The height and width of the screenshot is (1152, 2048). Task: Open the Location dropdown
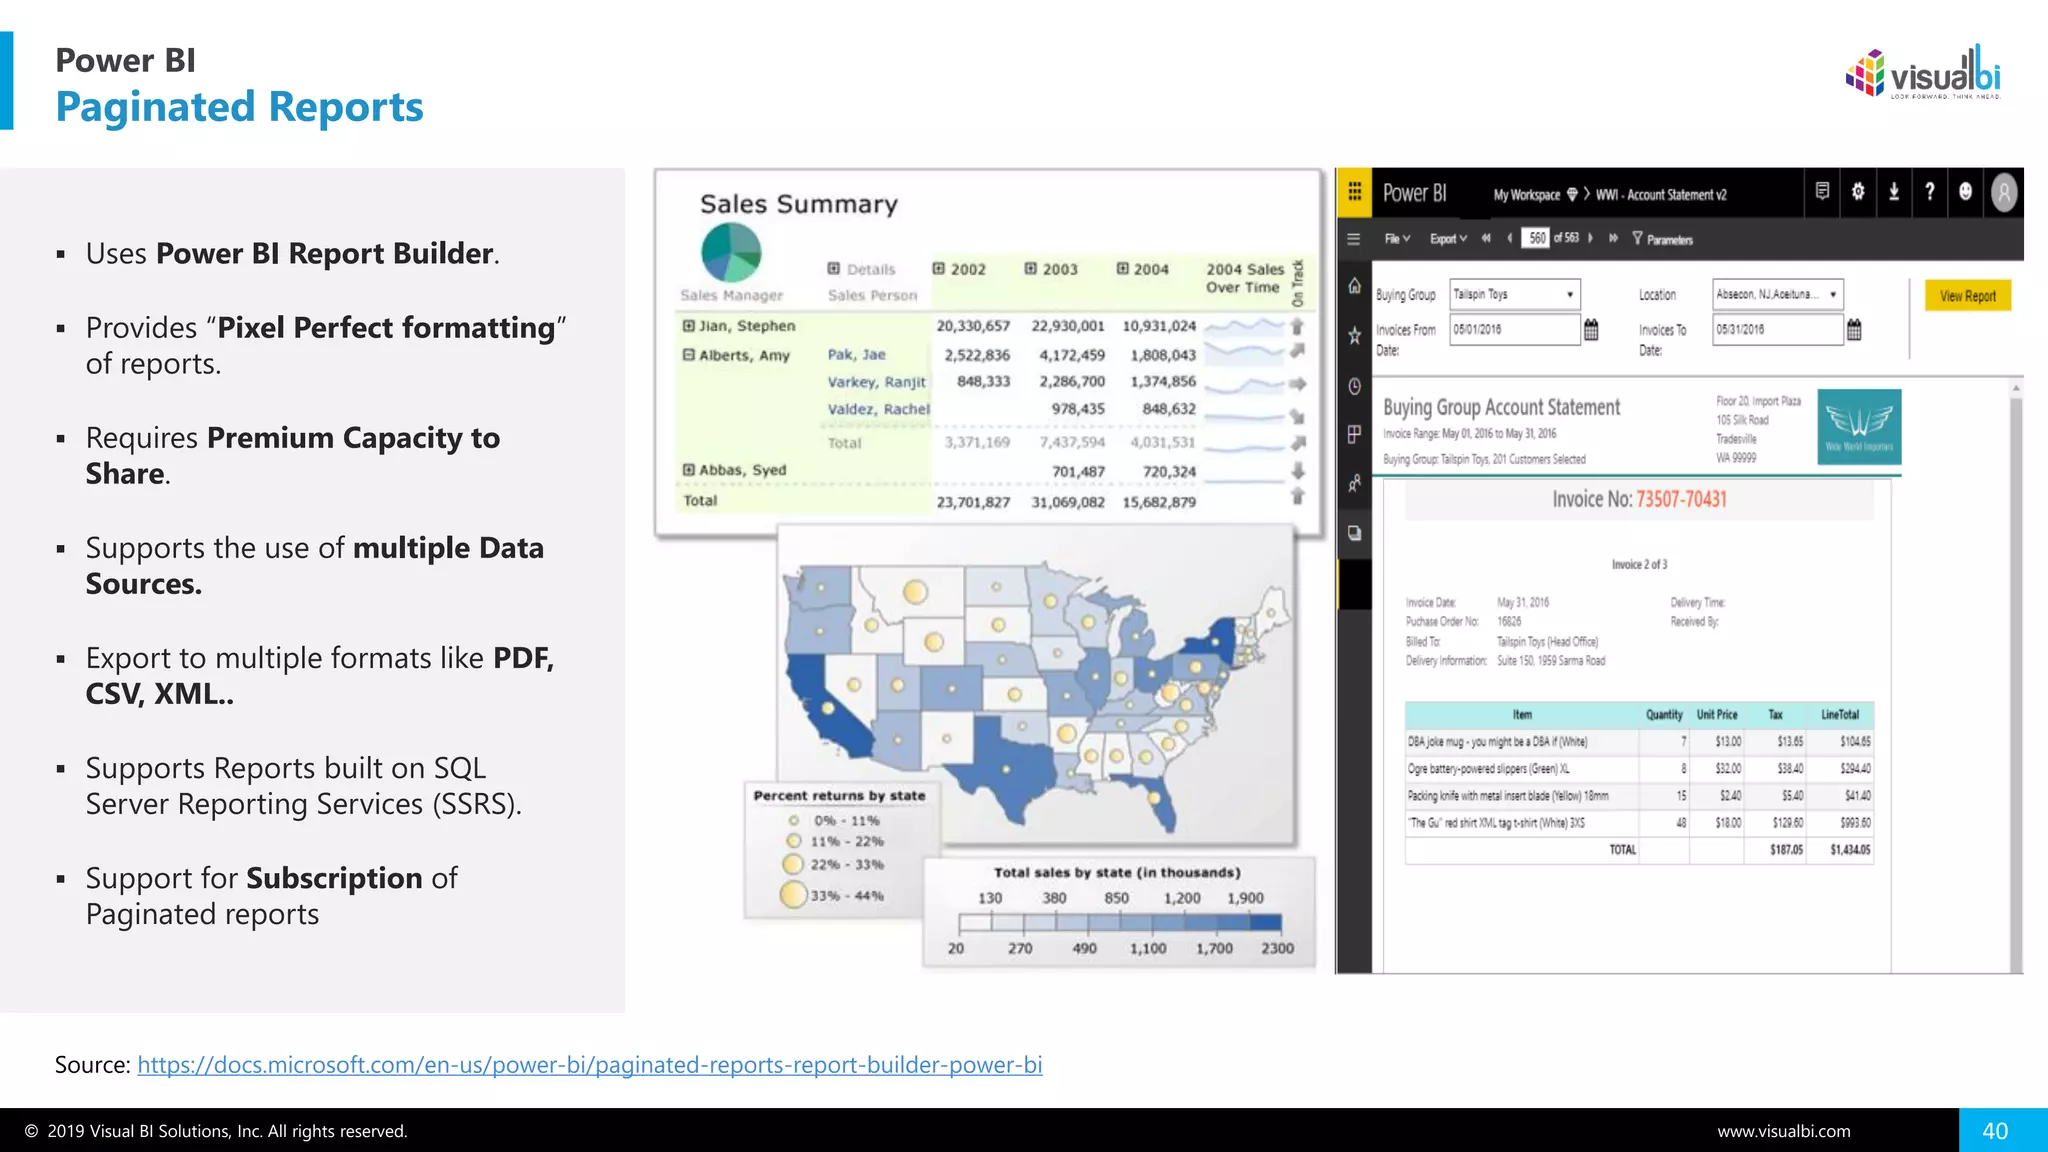tap(1777, 294)
